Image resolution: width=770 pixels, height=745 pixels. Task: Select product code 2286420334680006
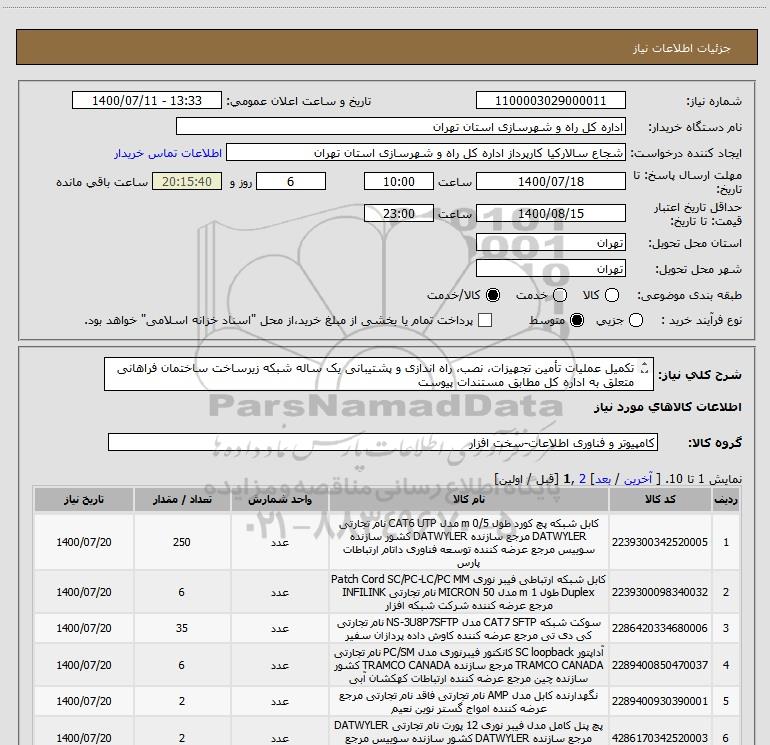click(660, 628)
